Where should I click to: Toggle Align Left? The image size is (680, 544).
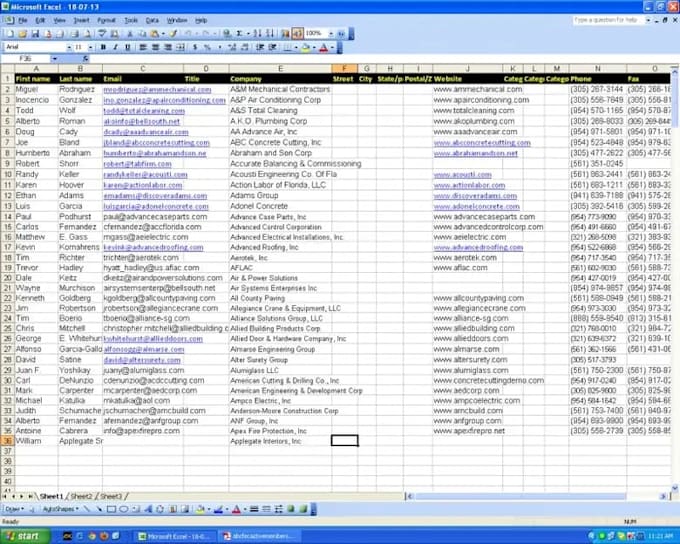pyautogui.click(x=142, y=47)
